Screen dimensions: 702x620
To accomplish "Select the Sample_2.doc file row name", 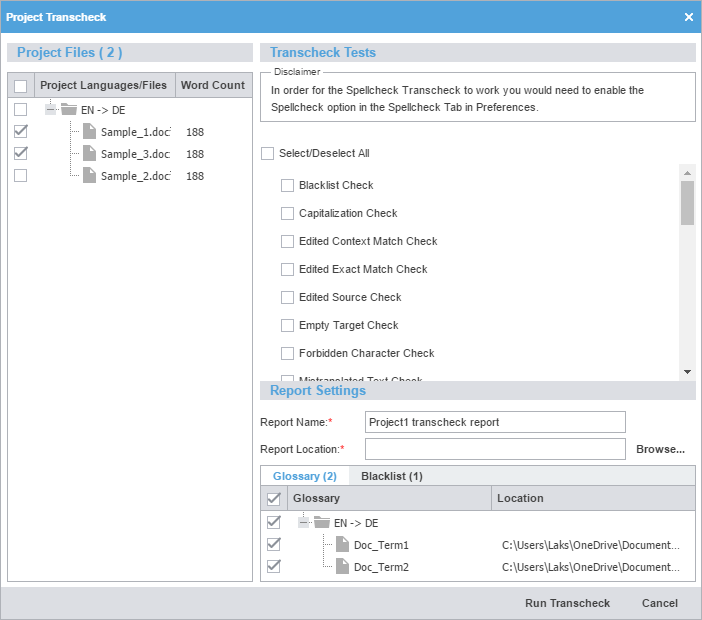I will tap(136, 176).
